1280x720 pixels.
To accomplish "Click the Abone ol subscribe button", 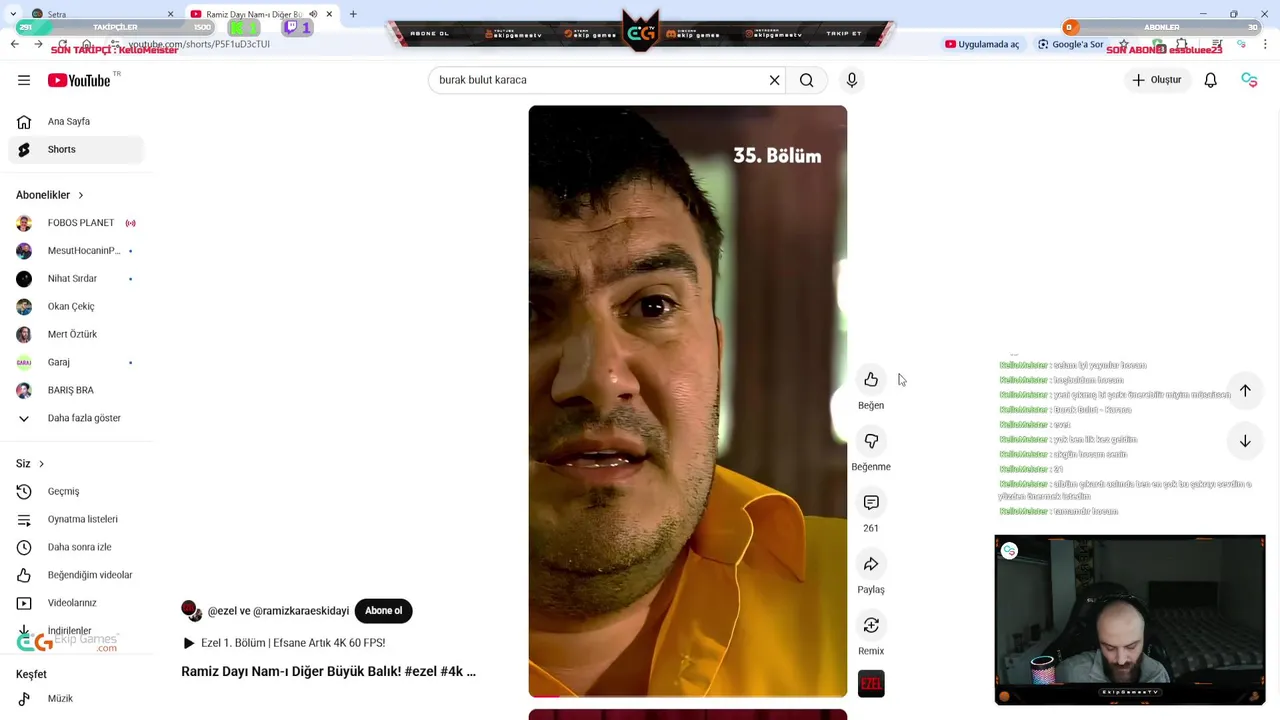I will tap(383, 611).
